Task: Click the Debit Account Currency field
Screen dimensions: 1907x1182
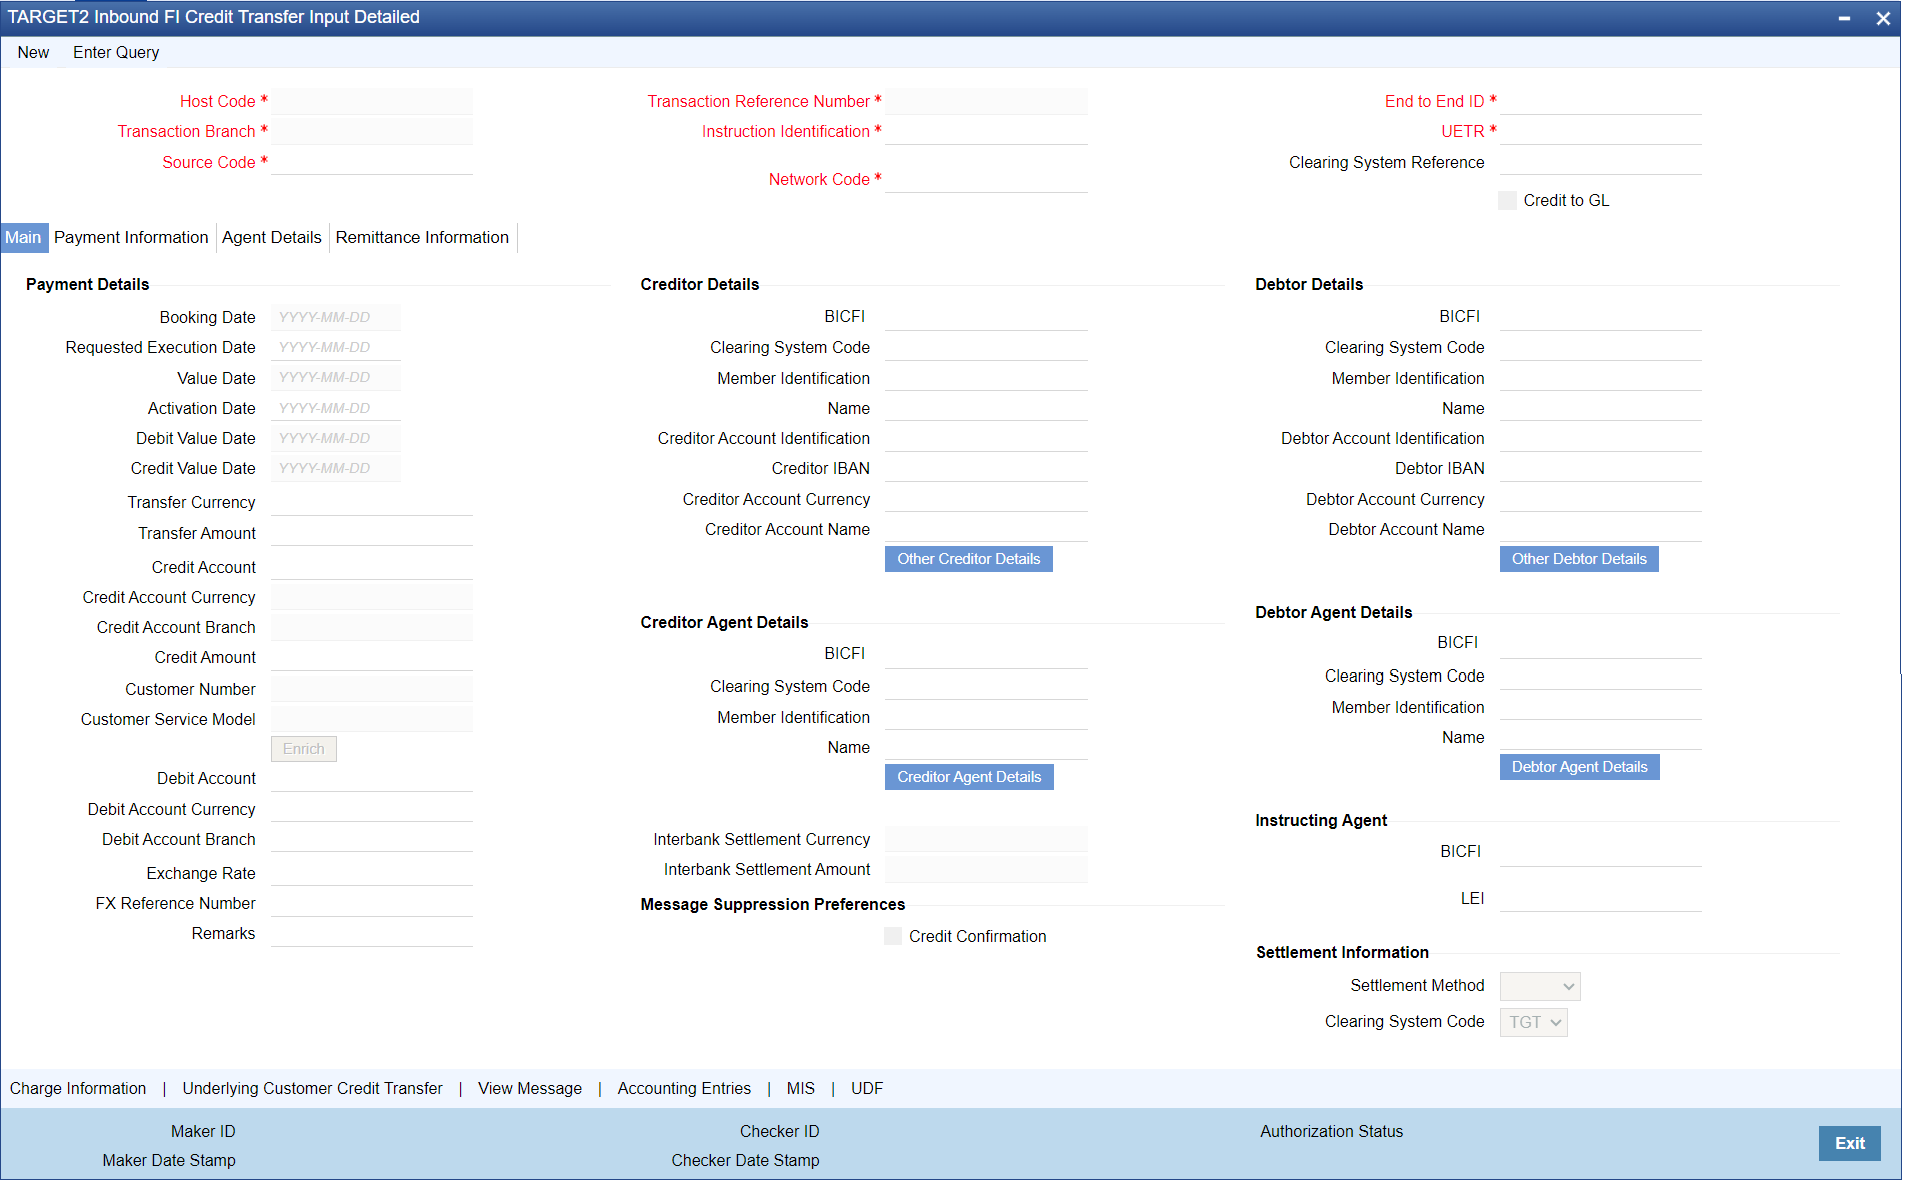Action: pos(372,809)
